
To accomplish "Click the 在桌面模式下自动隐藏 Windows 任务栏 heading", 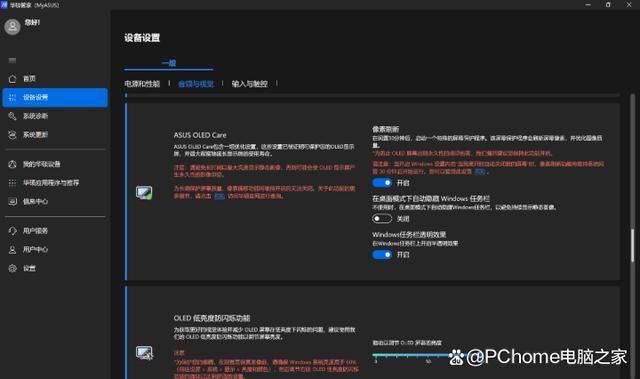I will 431,199.
